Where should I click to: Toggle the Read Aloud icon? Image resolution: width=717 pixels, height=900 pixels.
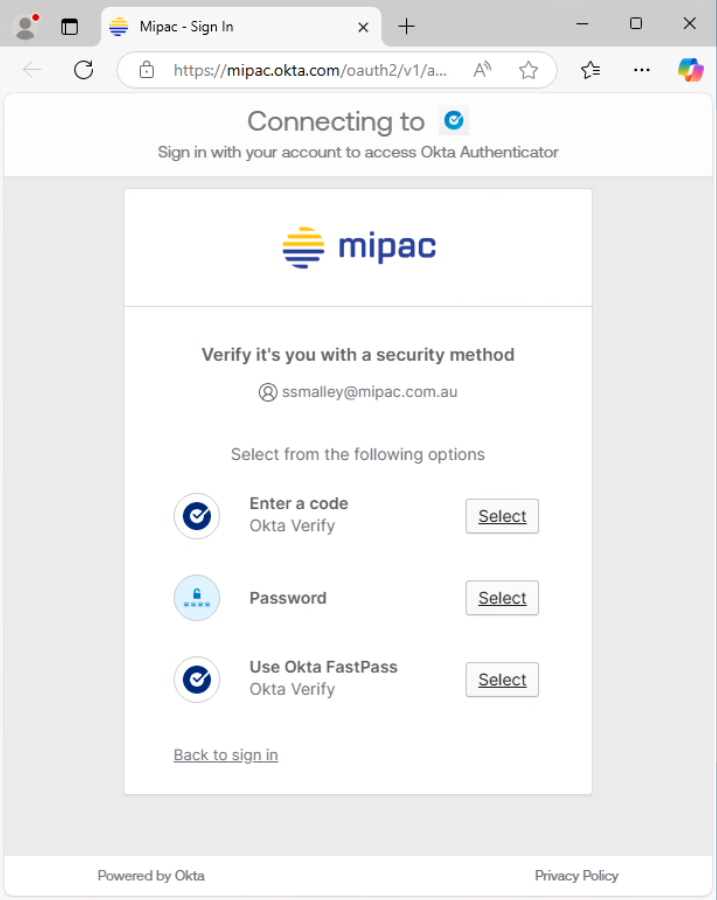click(x=483, y=70)
